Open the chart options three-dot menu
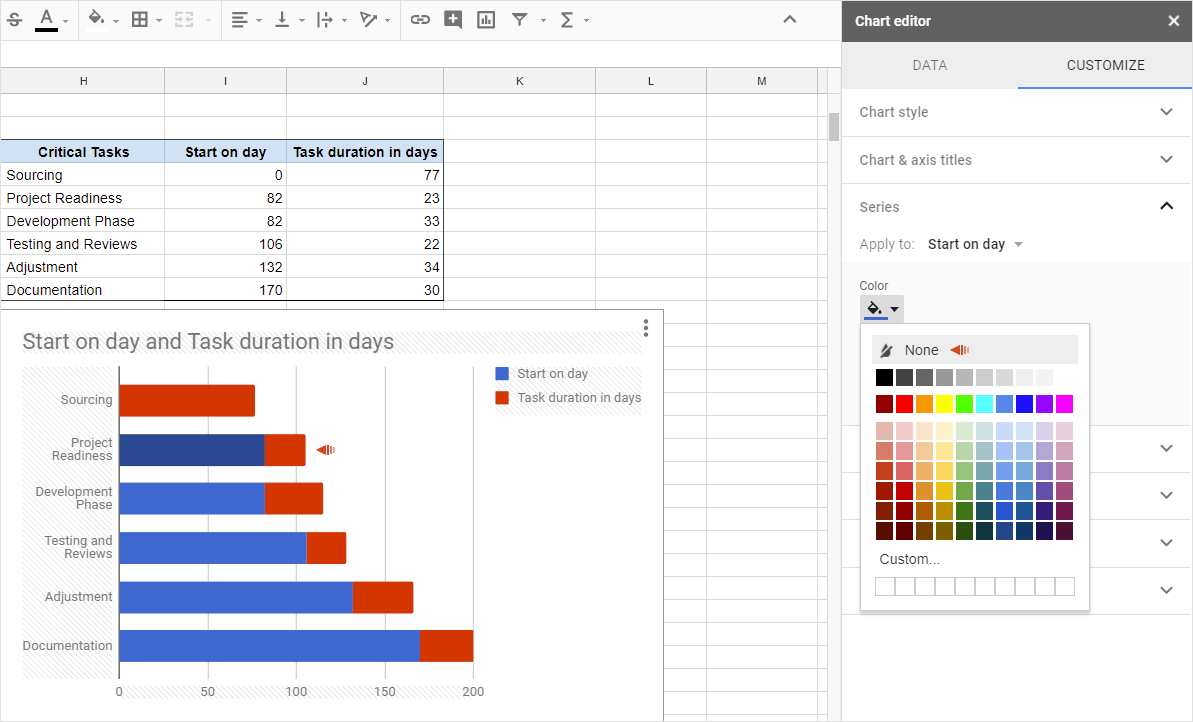1193x722 pixels. [x=645, y=328]
